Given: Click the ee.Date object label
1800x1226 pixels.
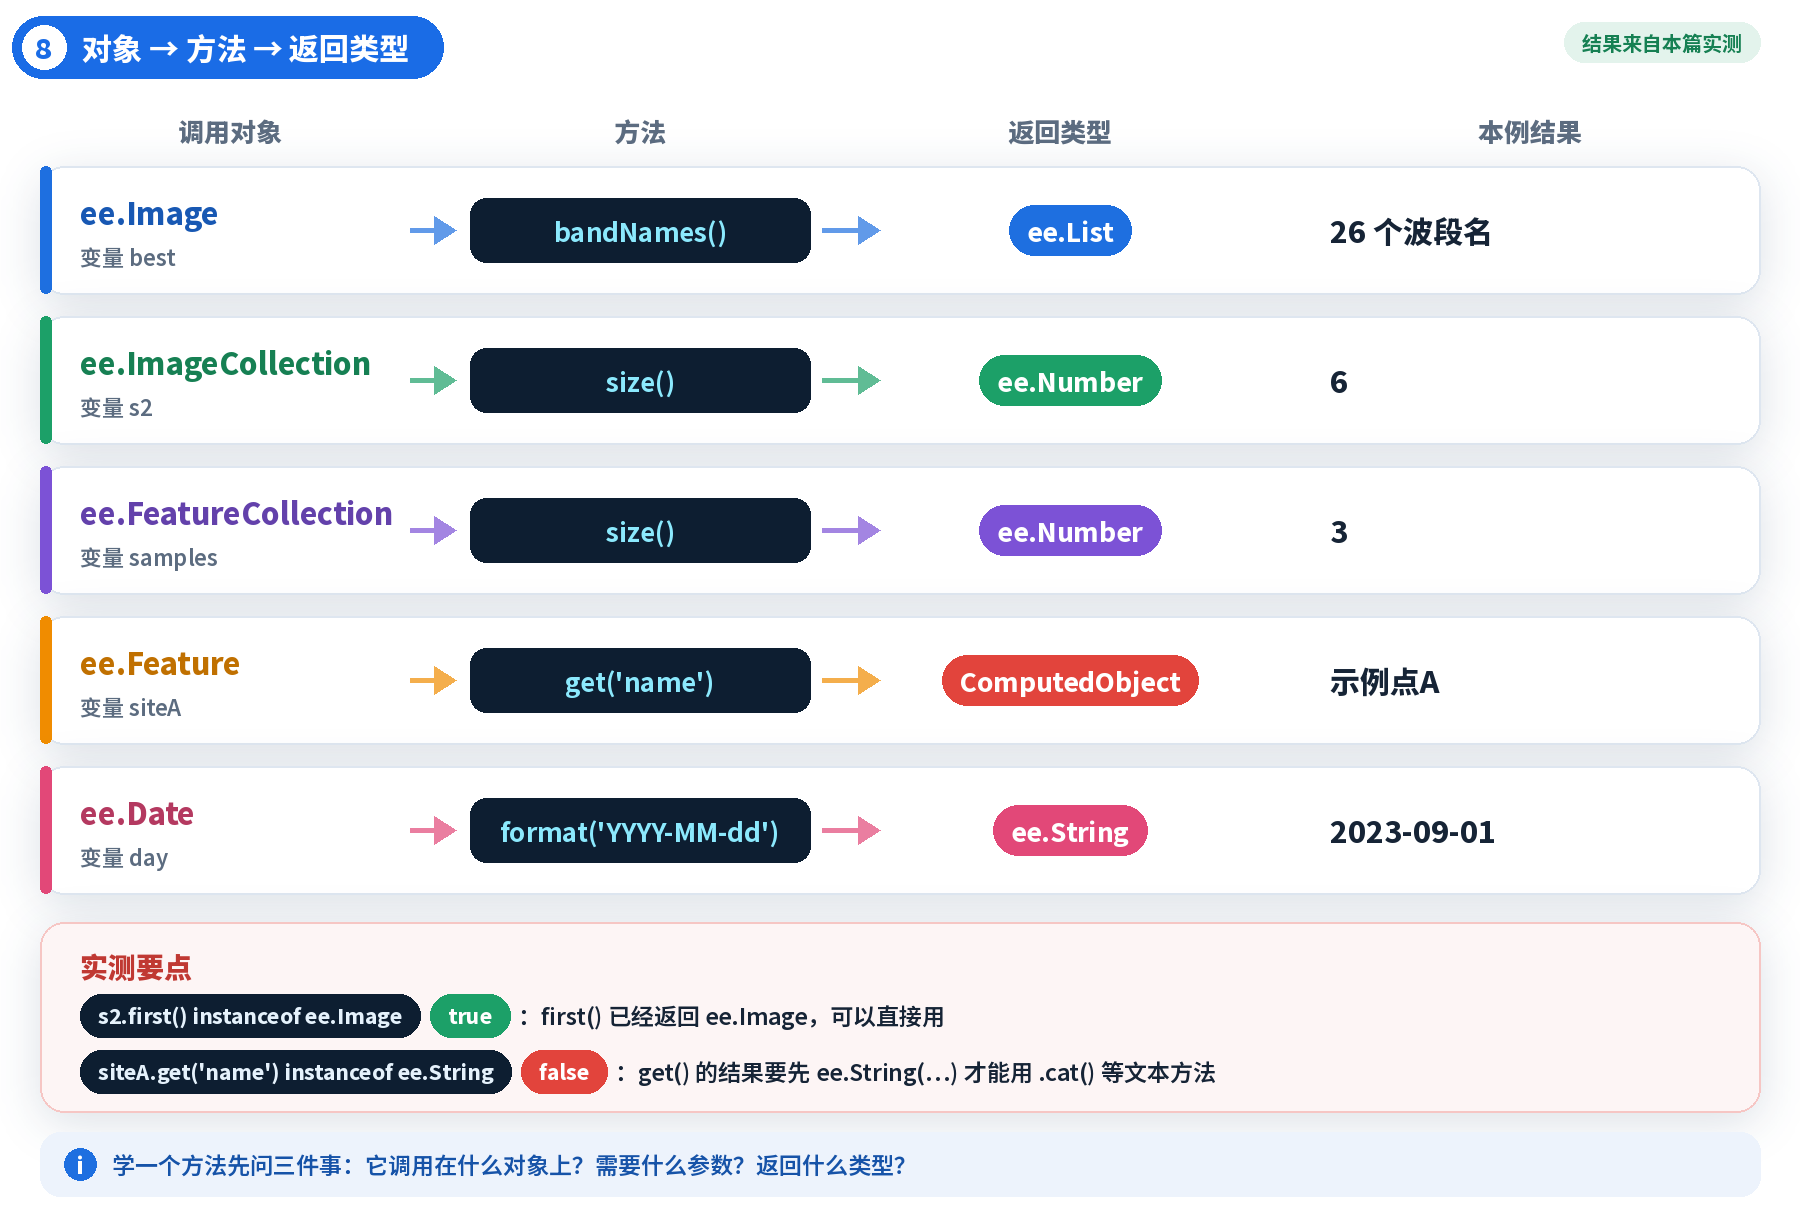Looking at the screenshot, I should 137,814.
